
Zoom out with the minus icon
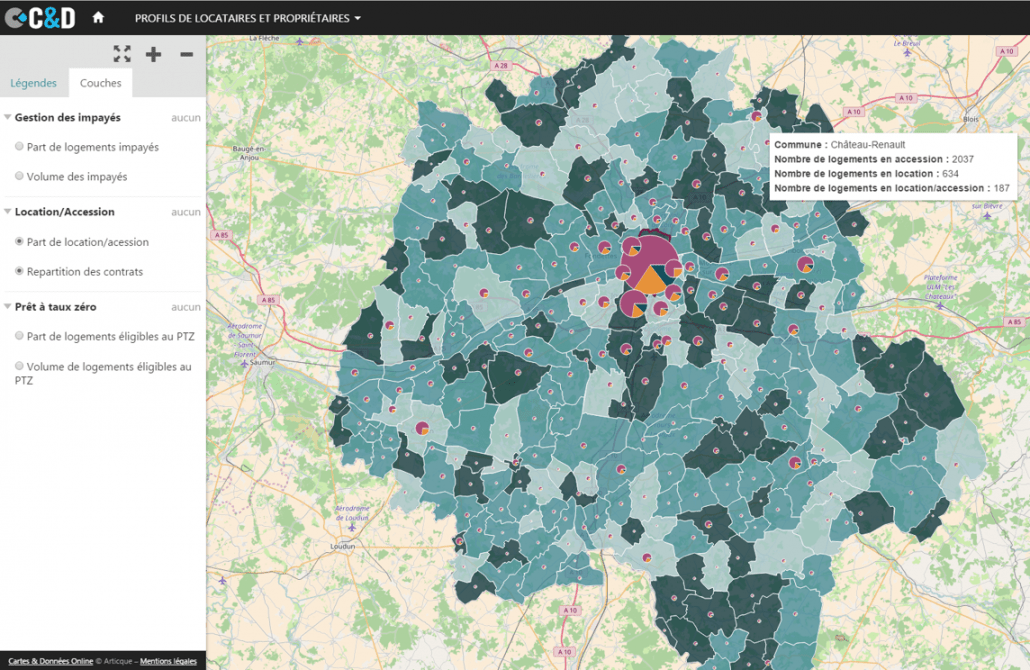click(x=187, y=54)
